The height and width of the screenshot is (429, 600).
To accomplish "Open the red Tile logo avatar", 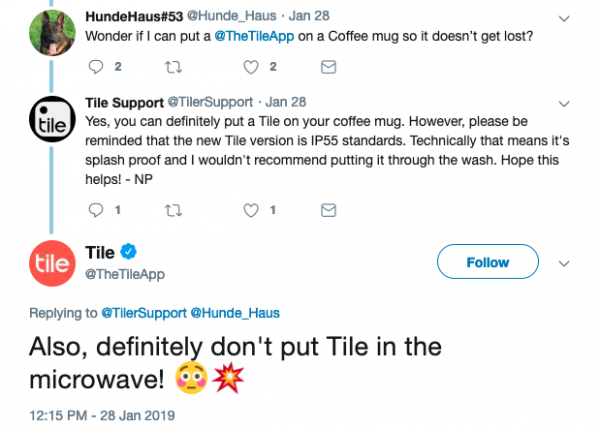I will point(50,264).
